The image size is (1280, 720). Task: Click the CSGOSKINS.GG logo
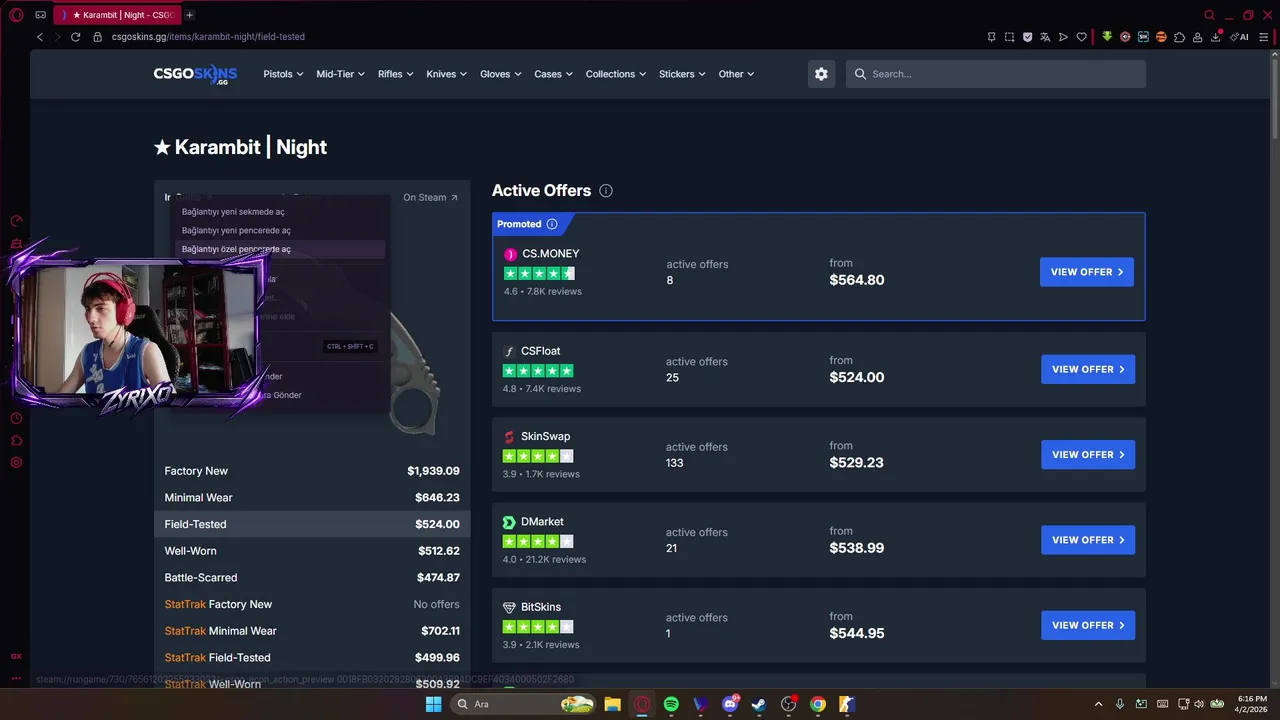[x=195, y=74]
